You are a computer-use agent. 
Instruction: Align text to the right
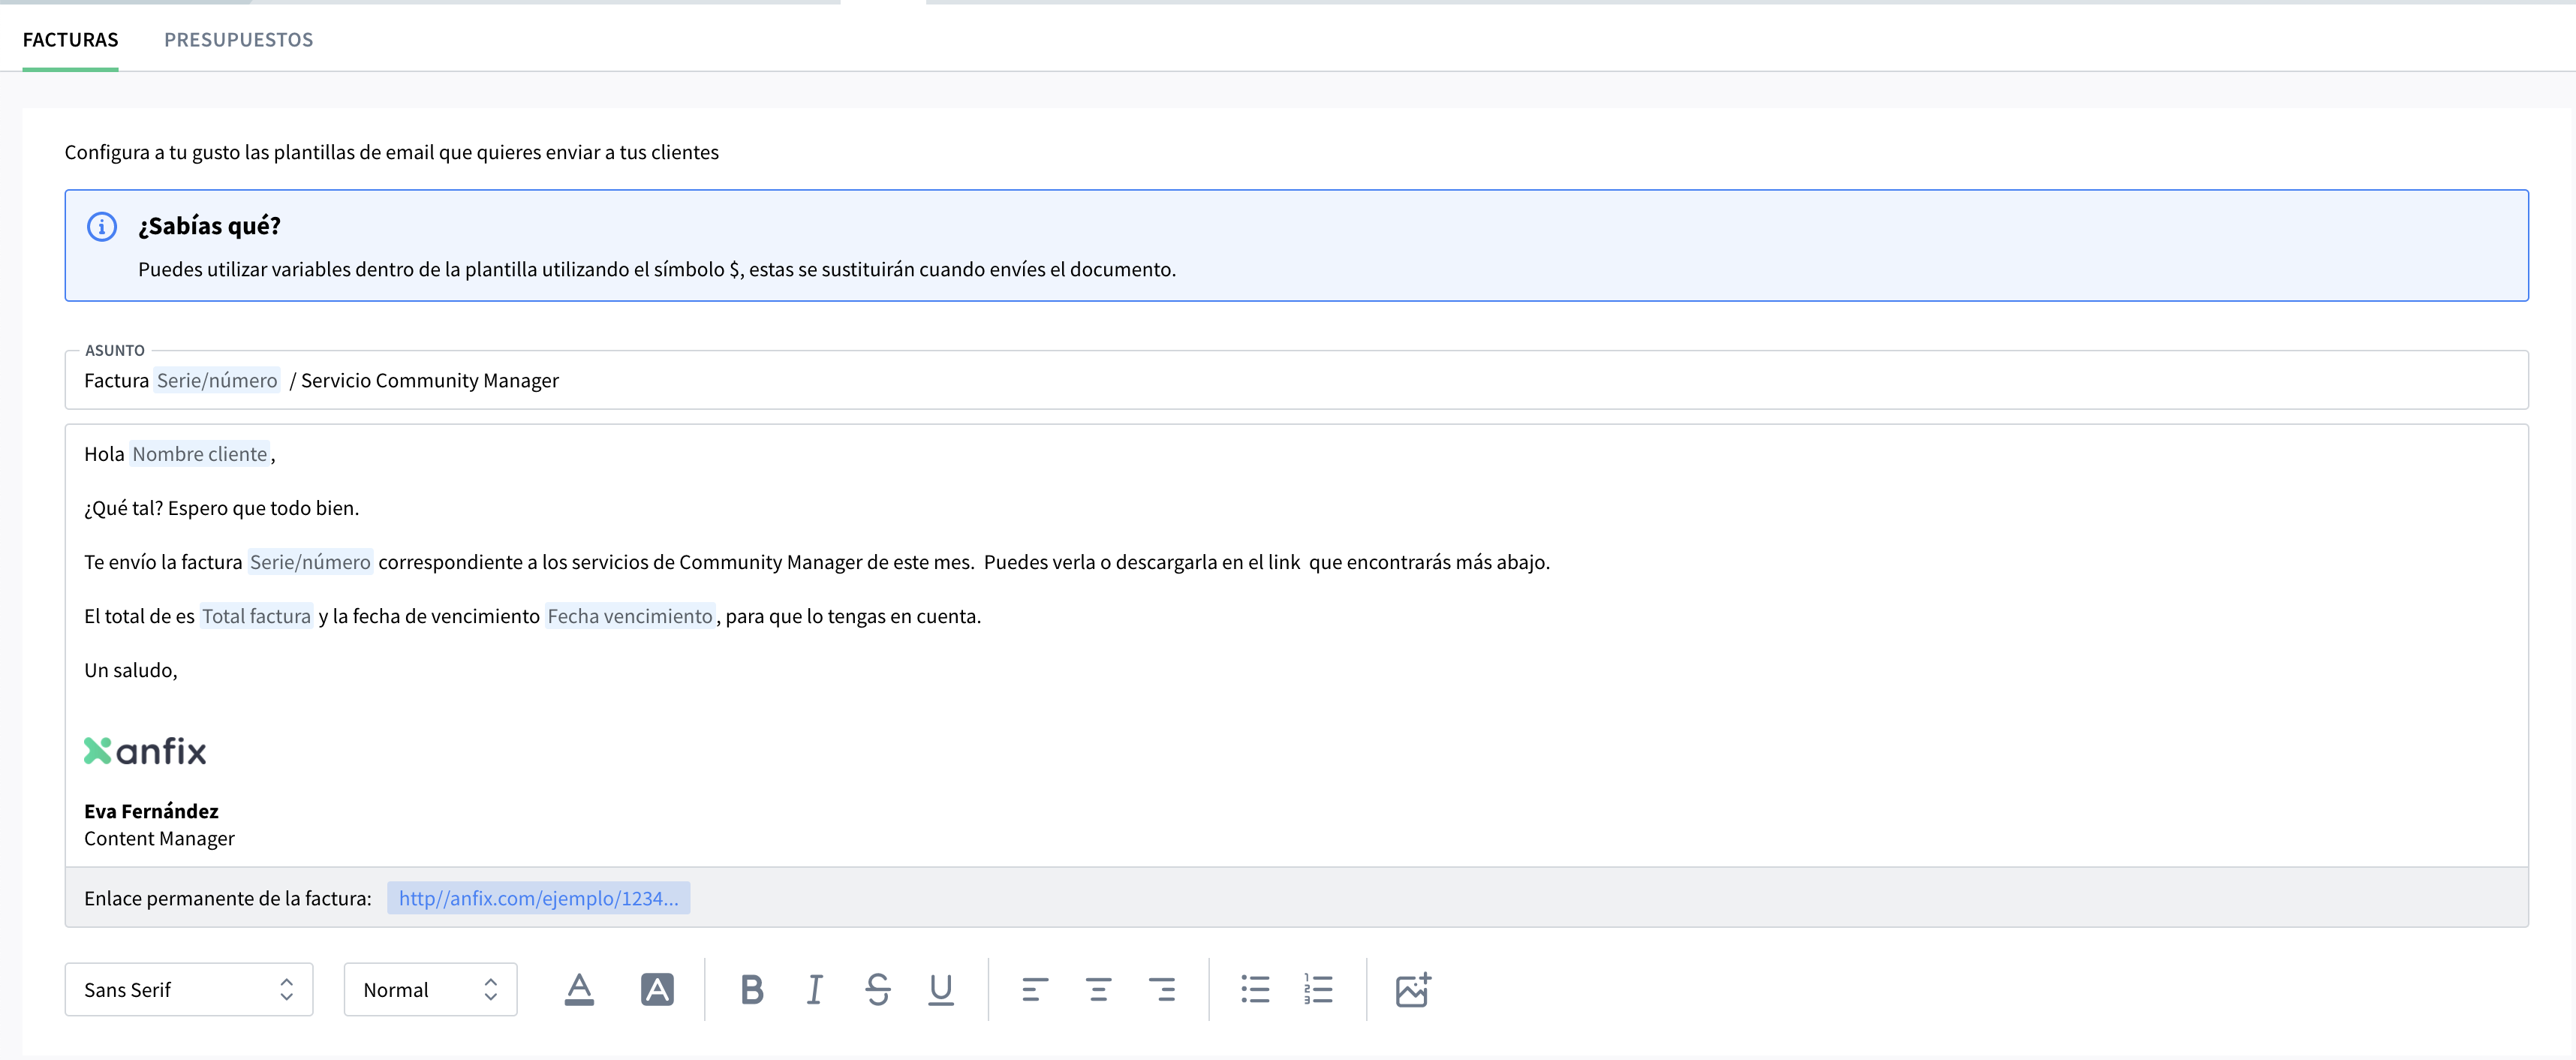tap(1162, 989)
